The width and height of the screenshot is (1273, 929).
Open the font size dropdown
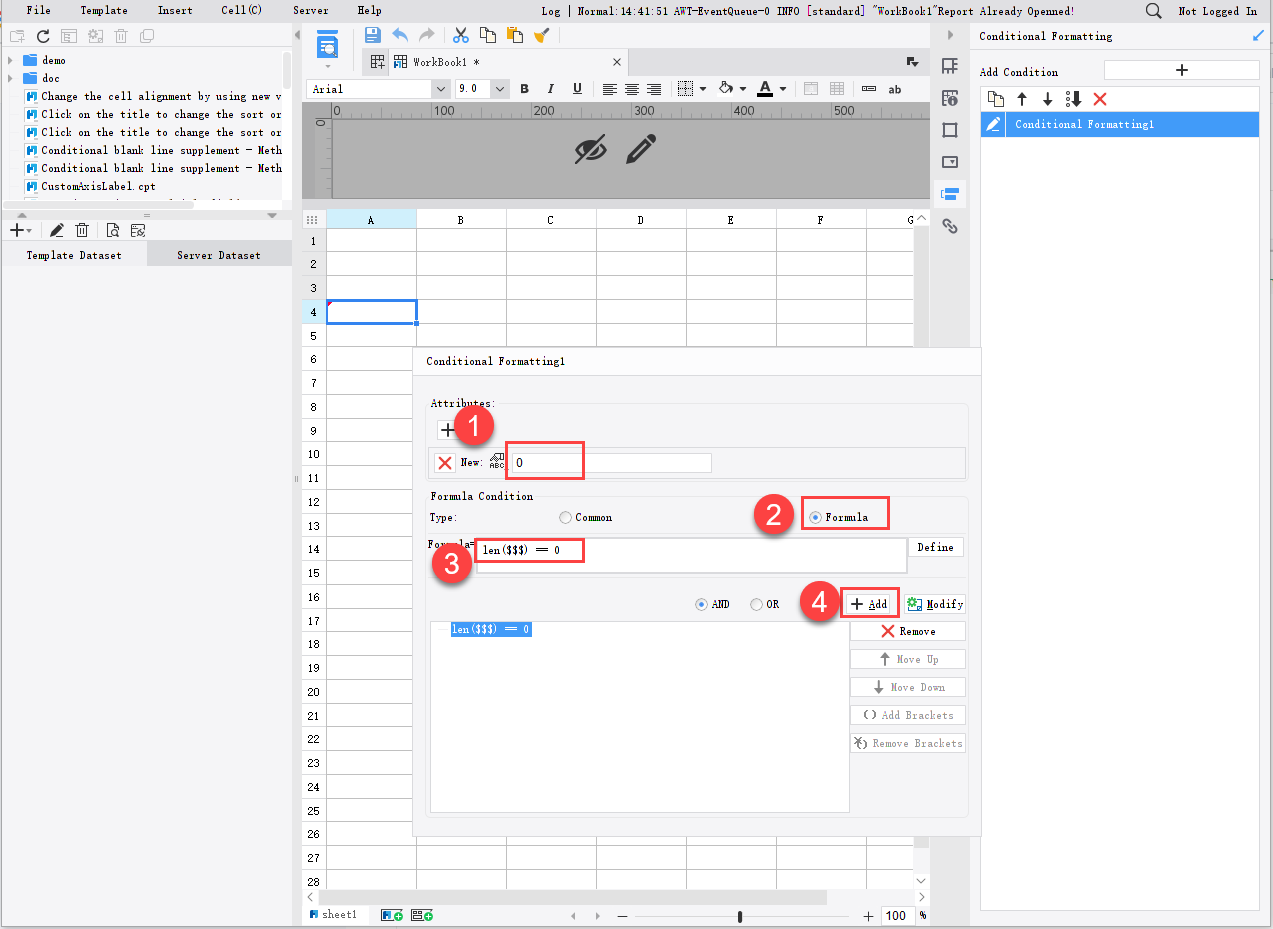click(x=499, y=88)
